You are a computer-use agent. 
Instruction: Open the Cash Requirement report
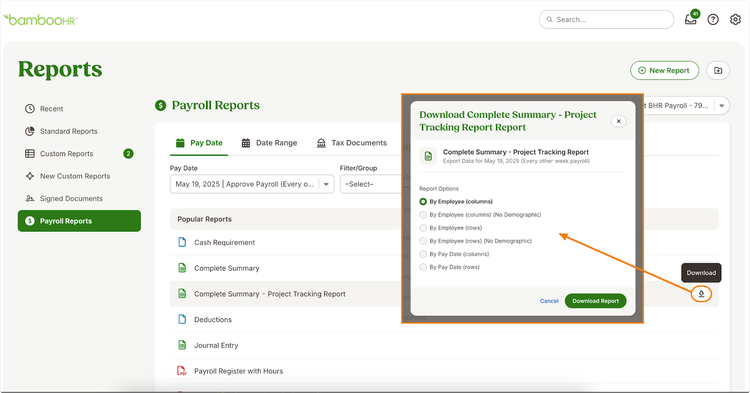224,242
